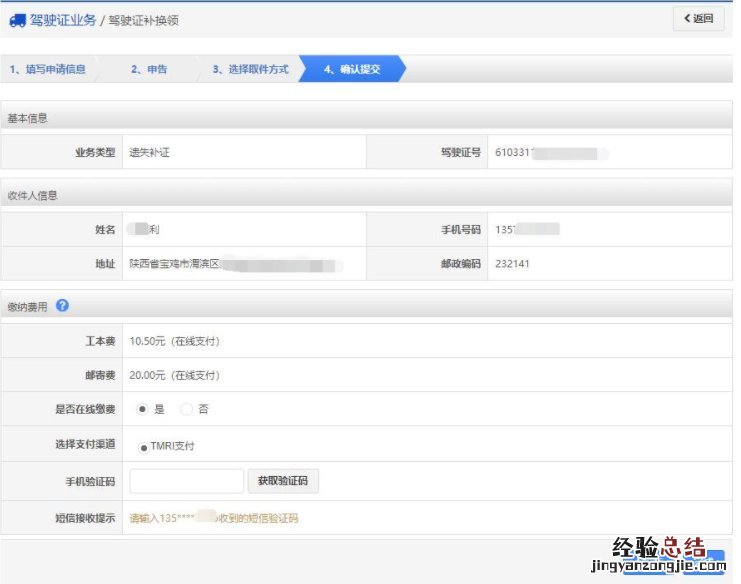Click the postal code value 232141

coord(512,265)
